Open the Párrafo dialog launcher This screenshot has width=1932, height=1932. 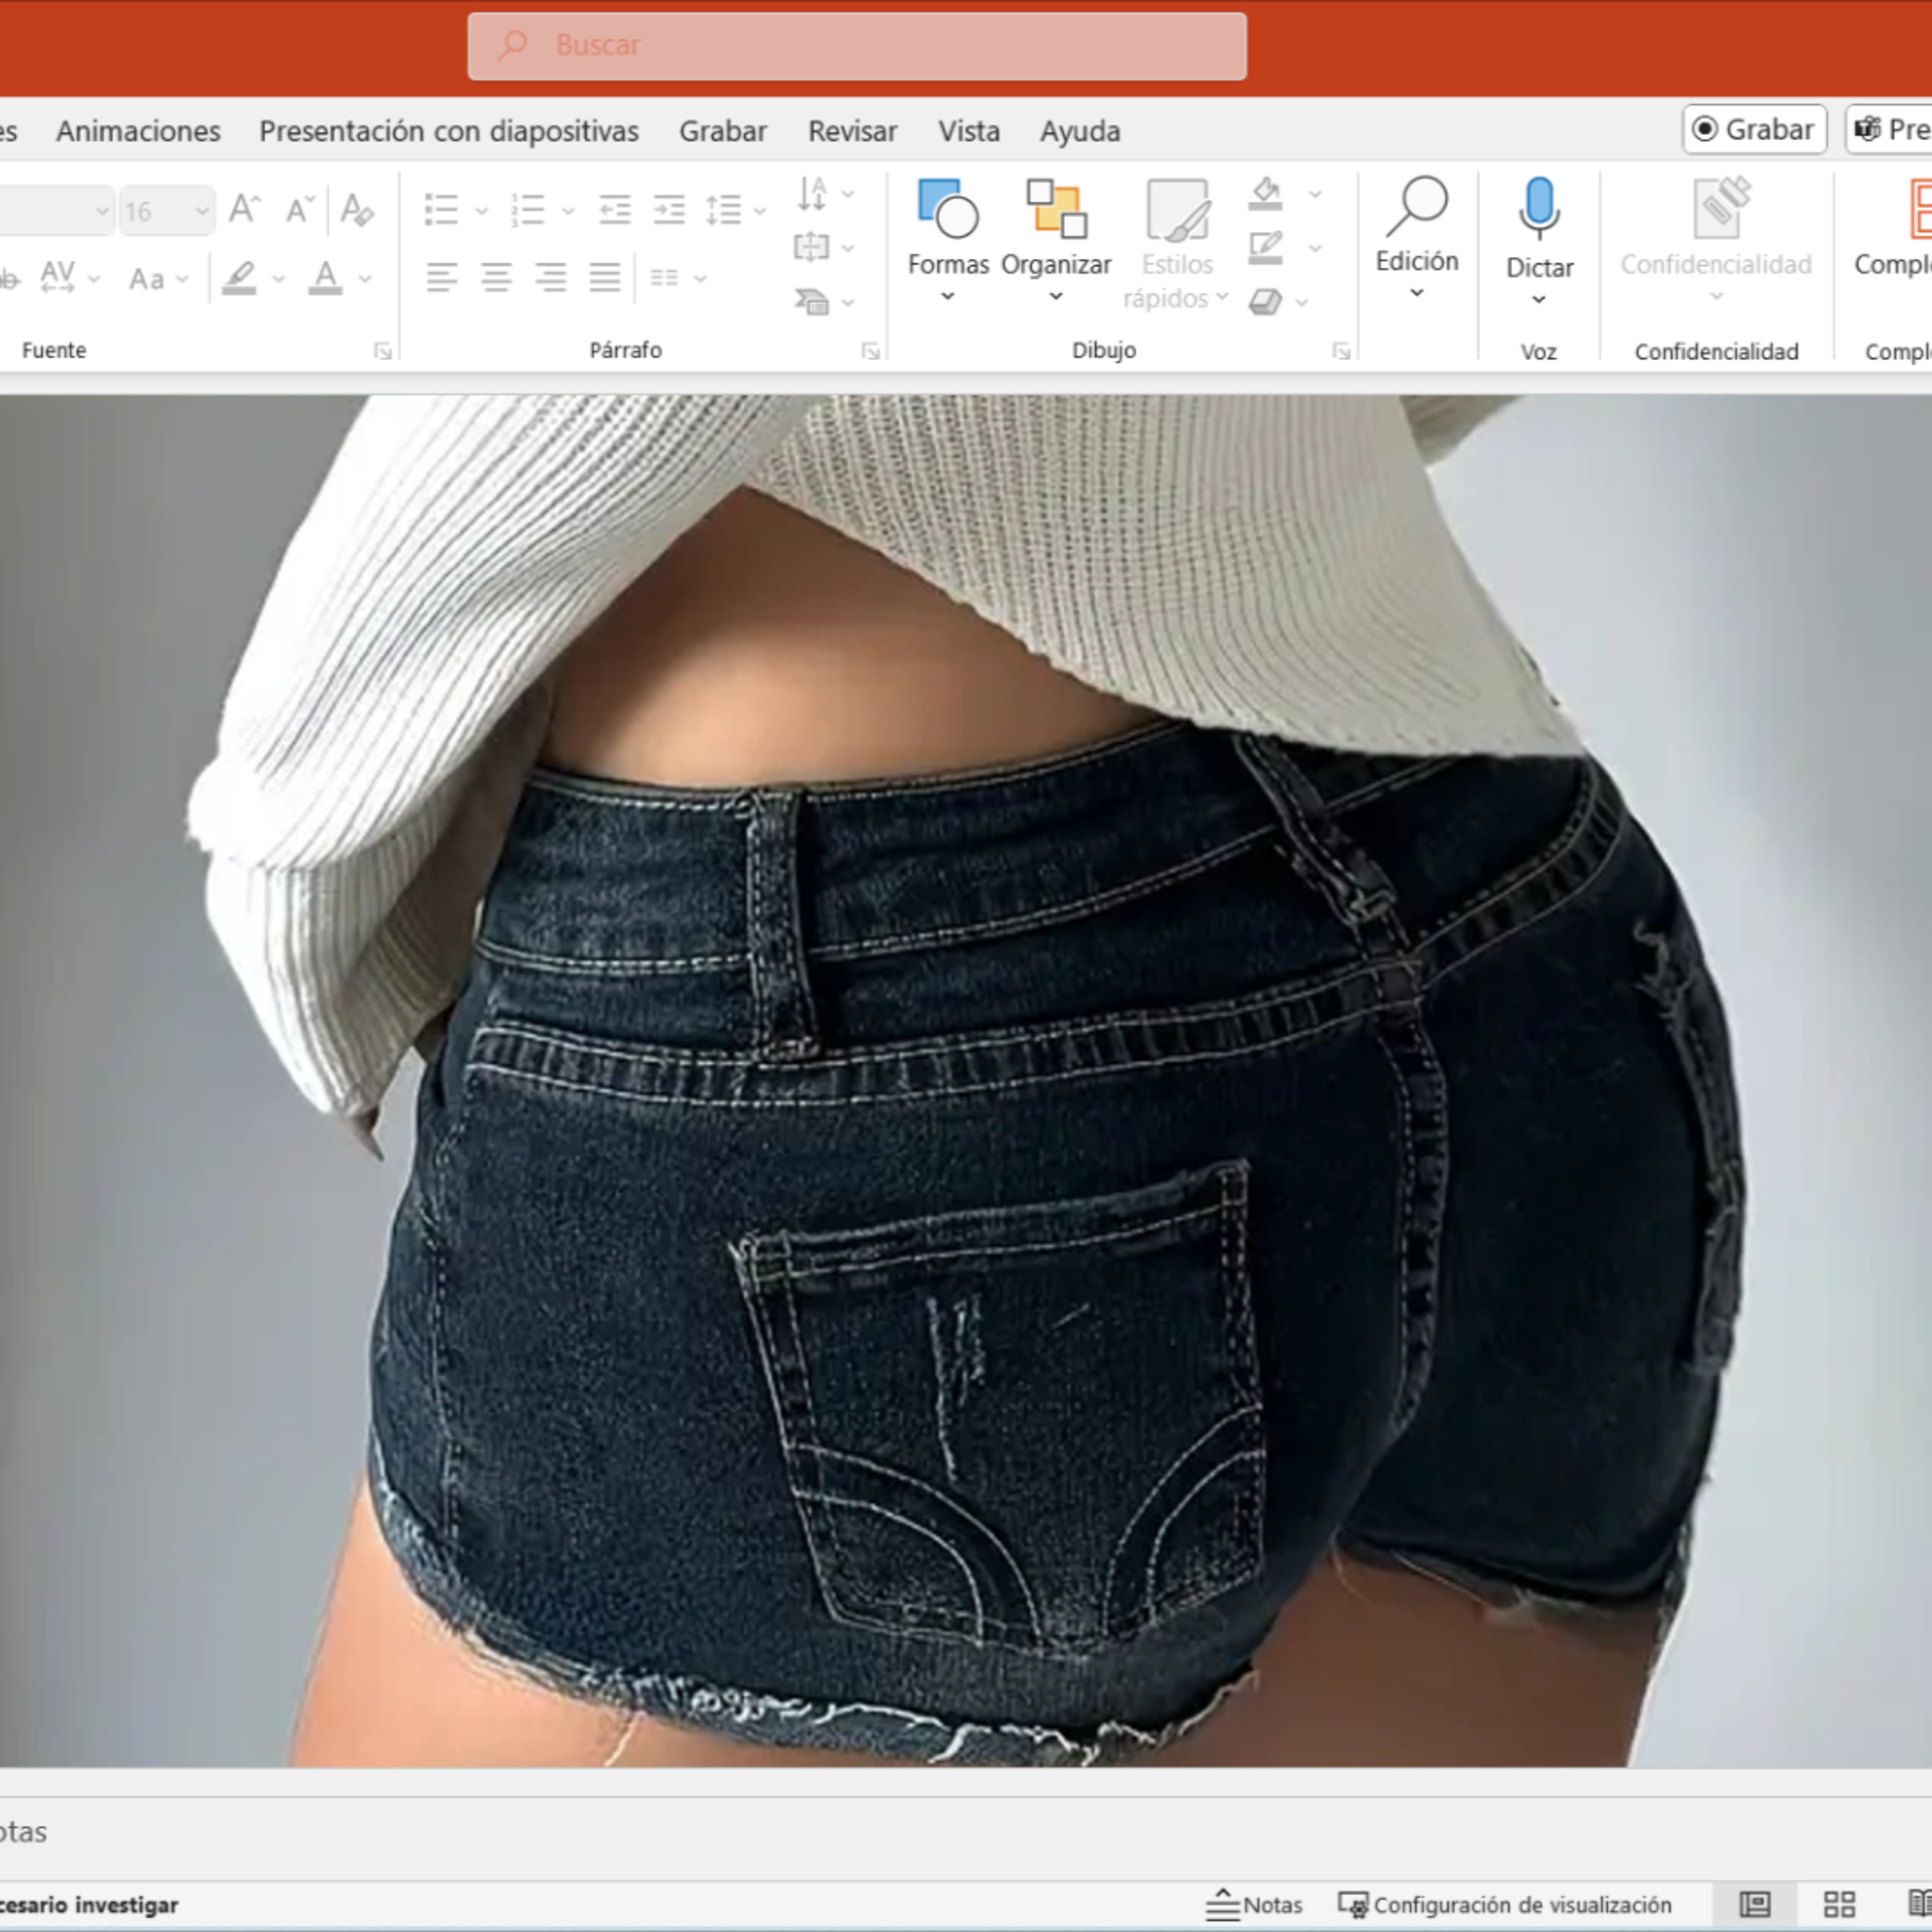point(870,351)
